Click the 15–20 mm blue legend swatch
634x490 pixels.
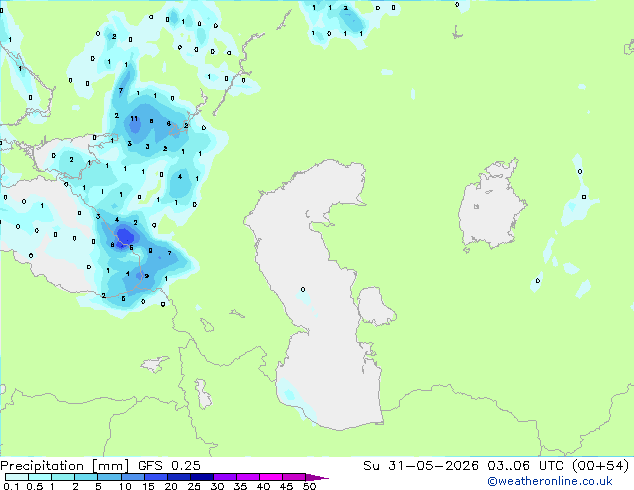[155, 477]
